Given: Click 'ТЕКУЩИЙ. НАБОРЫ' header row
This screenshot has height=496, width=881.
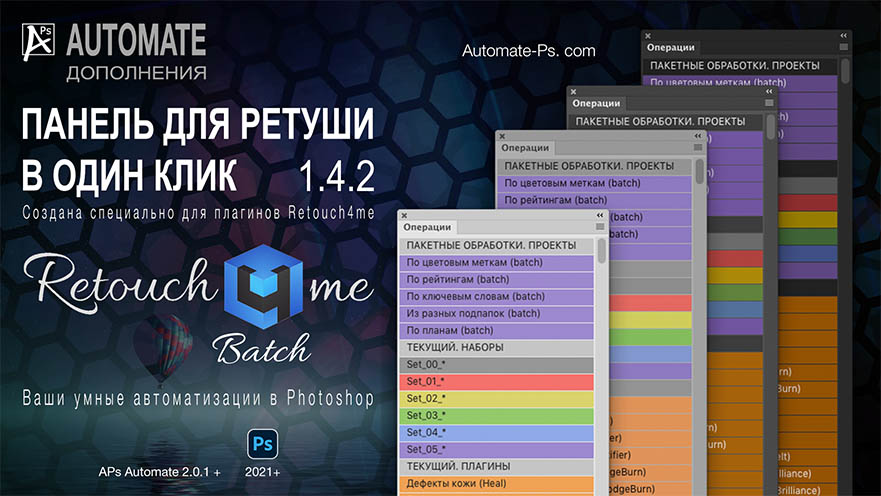Looking at the screenshot, I should point(497,348).
